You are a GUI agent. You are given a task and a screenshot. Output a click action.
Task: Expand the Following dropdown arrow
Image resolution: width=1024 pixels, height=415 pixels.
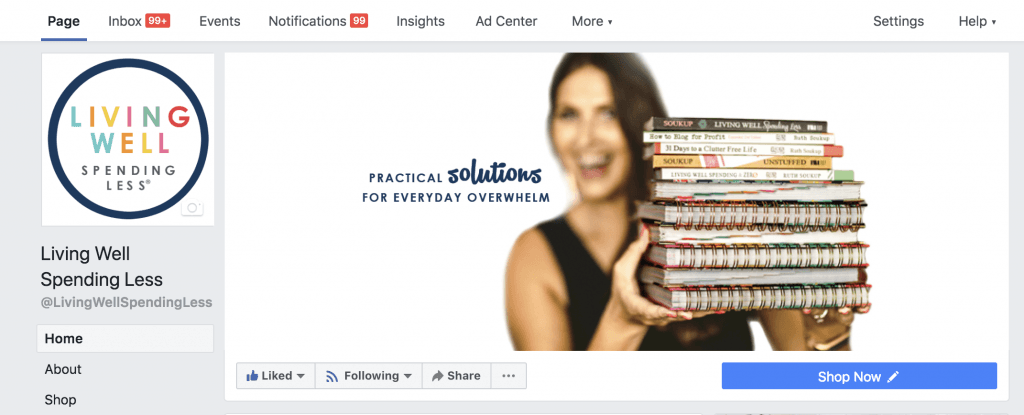point(408,376)
